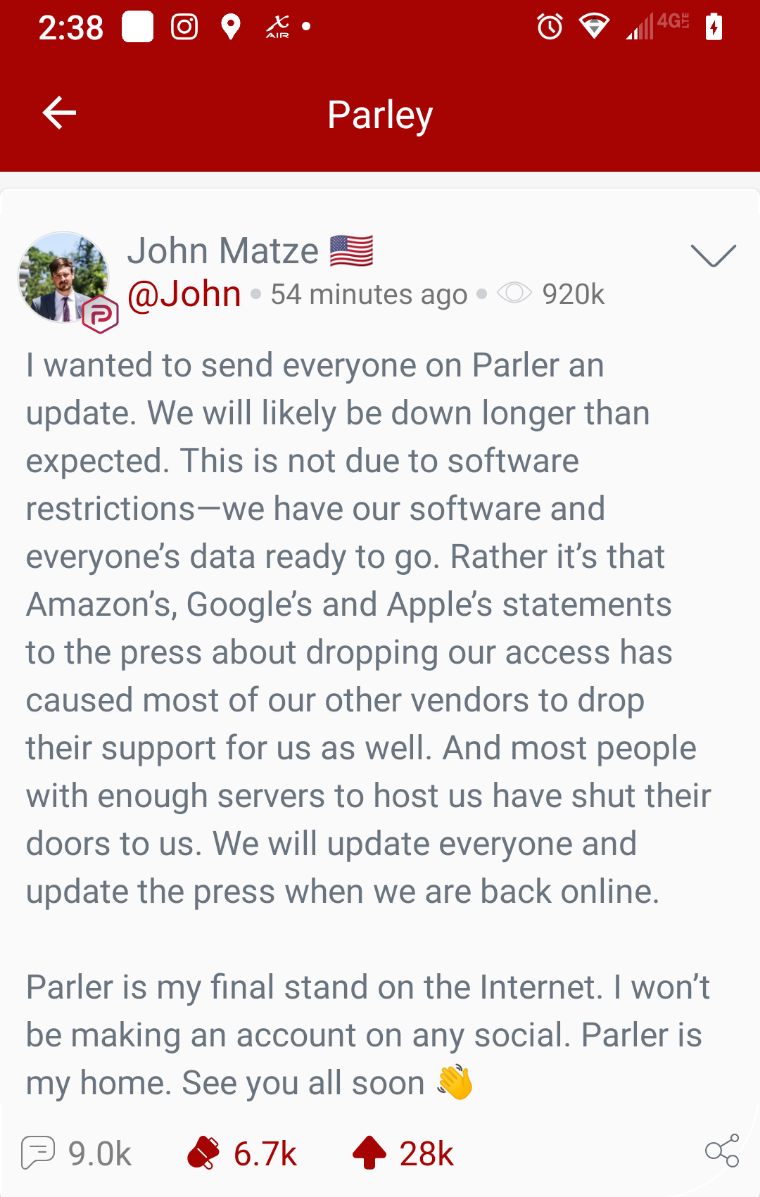Tap the Instagram notification icon in status bar
760x1197 pixels.
(x=185, y=27)
